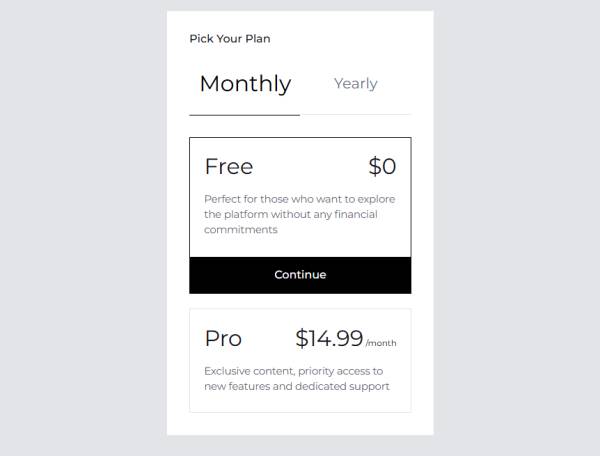The height and width of the screenshot is (456, 600).
Task: Click the Pick Your Plan heading
Action: pyautogui.click(x=230, y=39)
